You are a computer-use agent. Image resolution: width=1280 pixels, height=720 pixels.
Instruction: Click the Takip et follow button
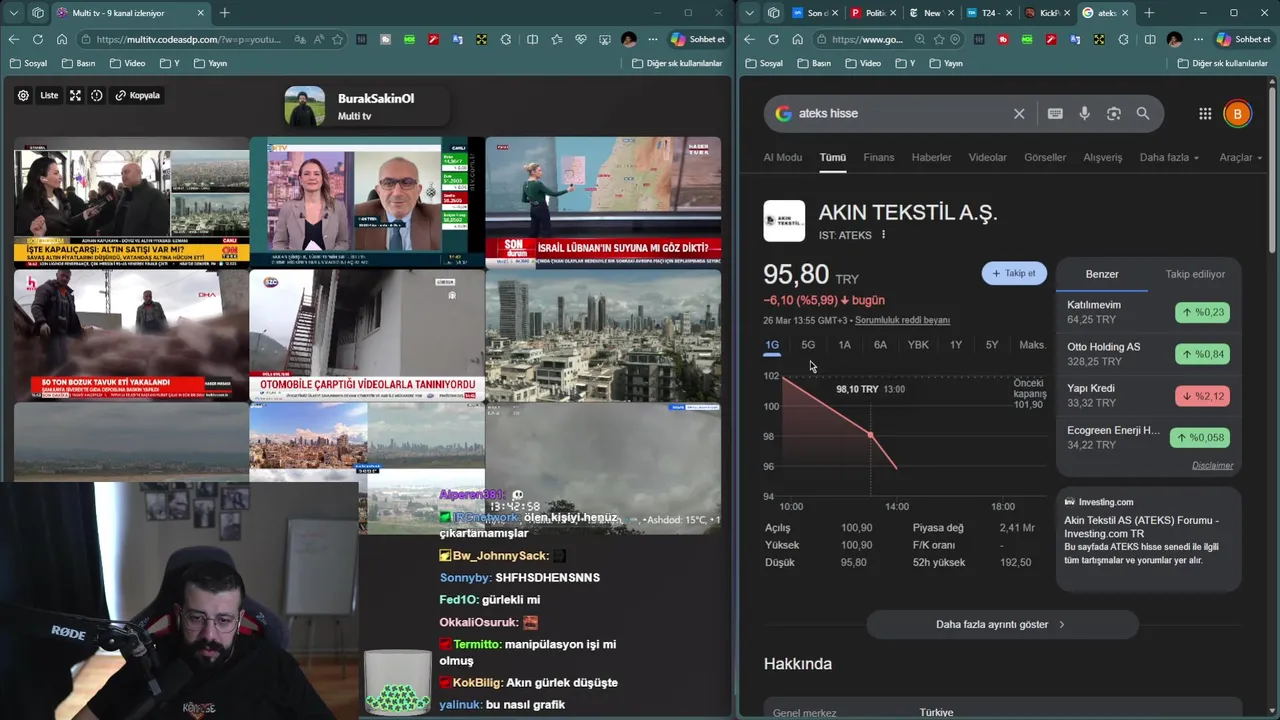click(x=1014, y=273)
